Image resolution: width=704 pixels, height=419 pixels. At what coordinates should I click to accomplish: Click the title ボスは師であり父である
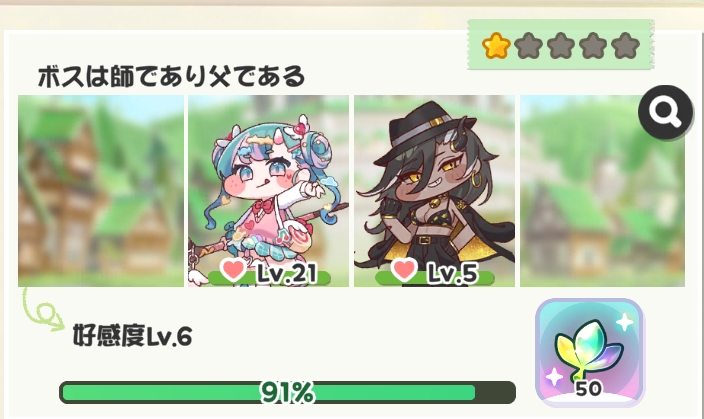[172, 76]
